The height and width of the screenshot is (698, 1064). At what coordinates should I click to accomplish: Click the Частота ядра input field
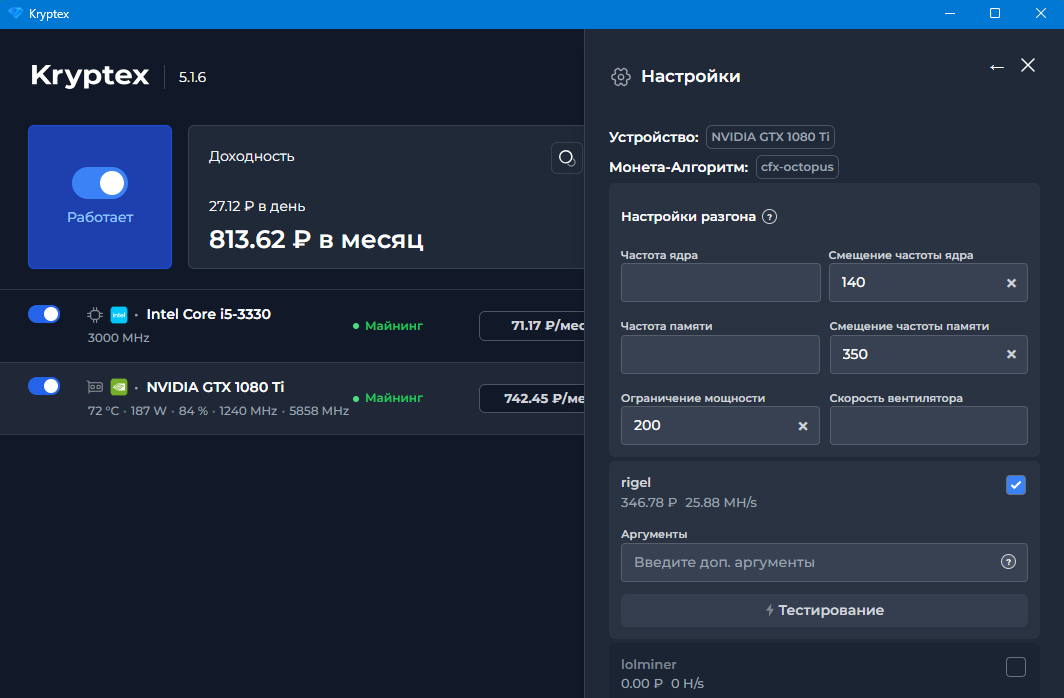click(x=720, y=283)
